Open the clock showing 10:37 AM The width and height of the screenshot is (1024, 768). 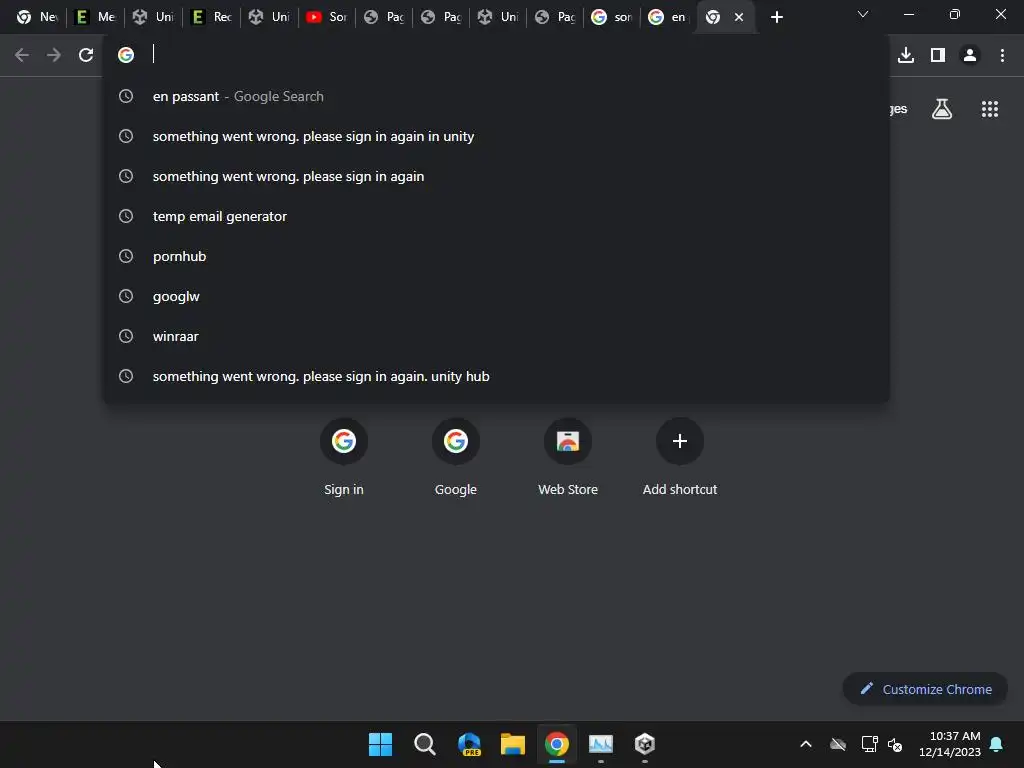[x=950, y=744]
